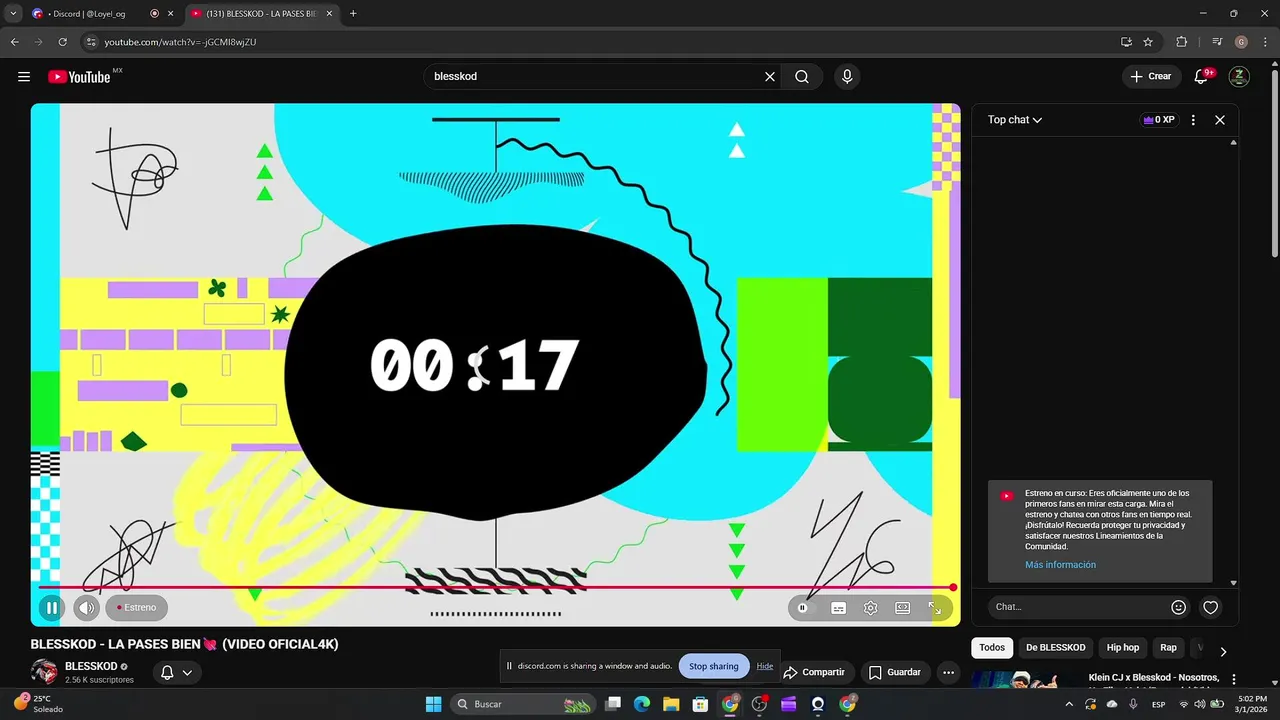Enter fullscreen mode
This screenshot has height=720, width=1280.
tap(935, 607)
